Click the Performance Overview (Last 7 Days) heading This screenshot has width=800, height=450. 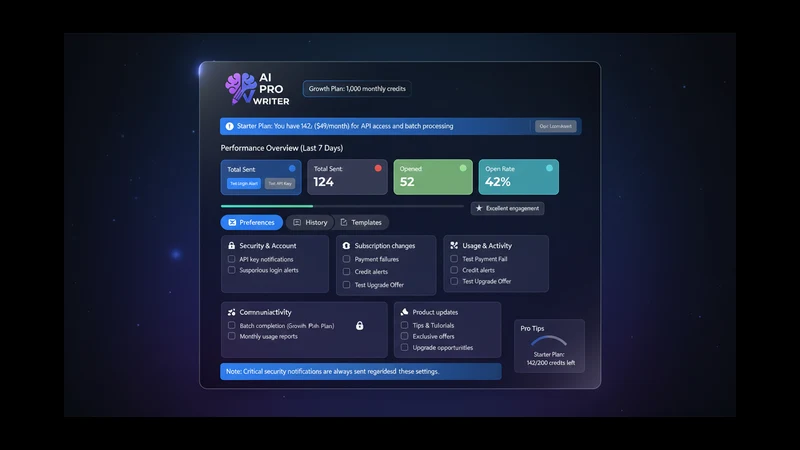point(282,148)
